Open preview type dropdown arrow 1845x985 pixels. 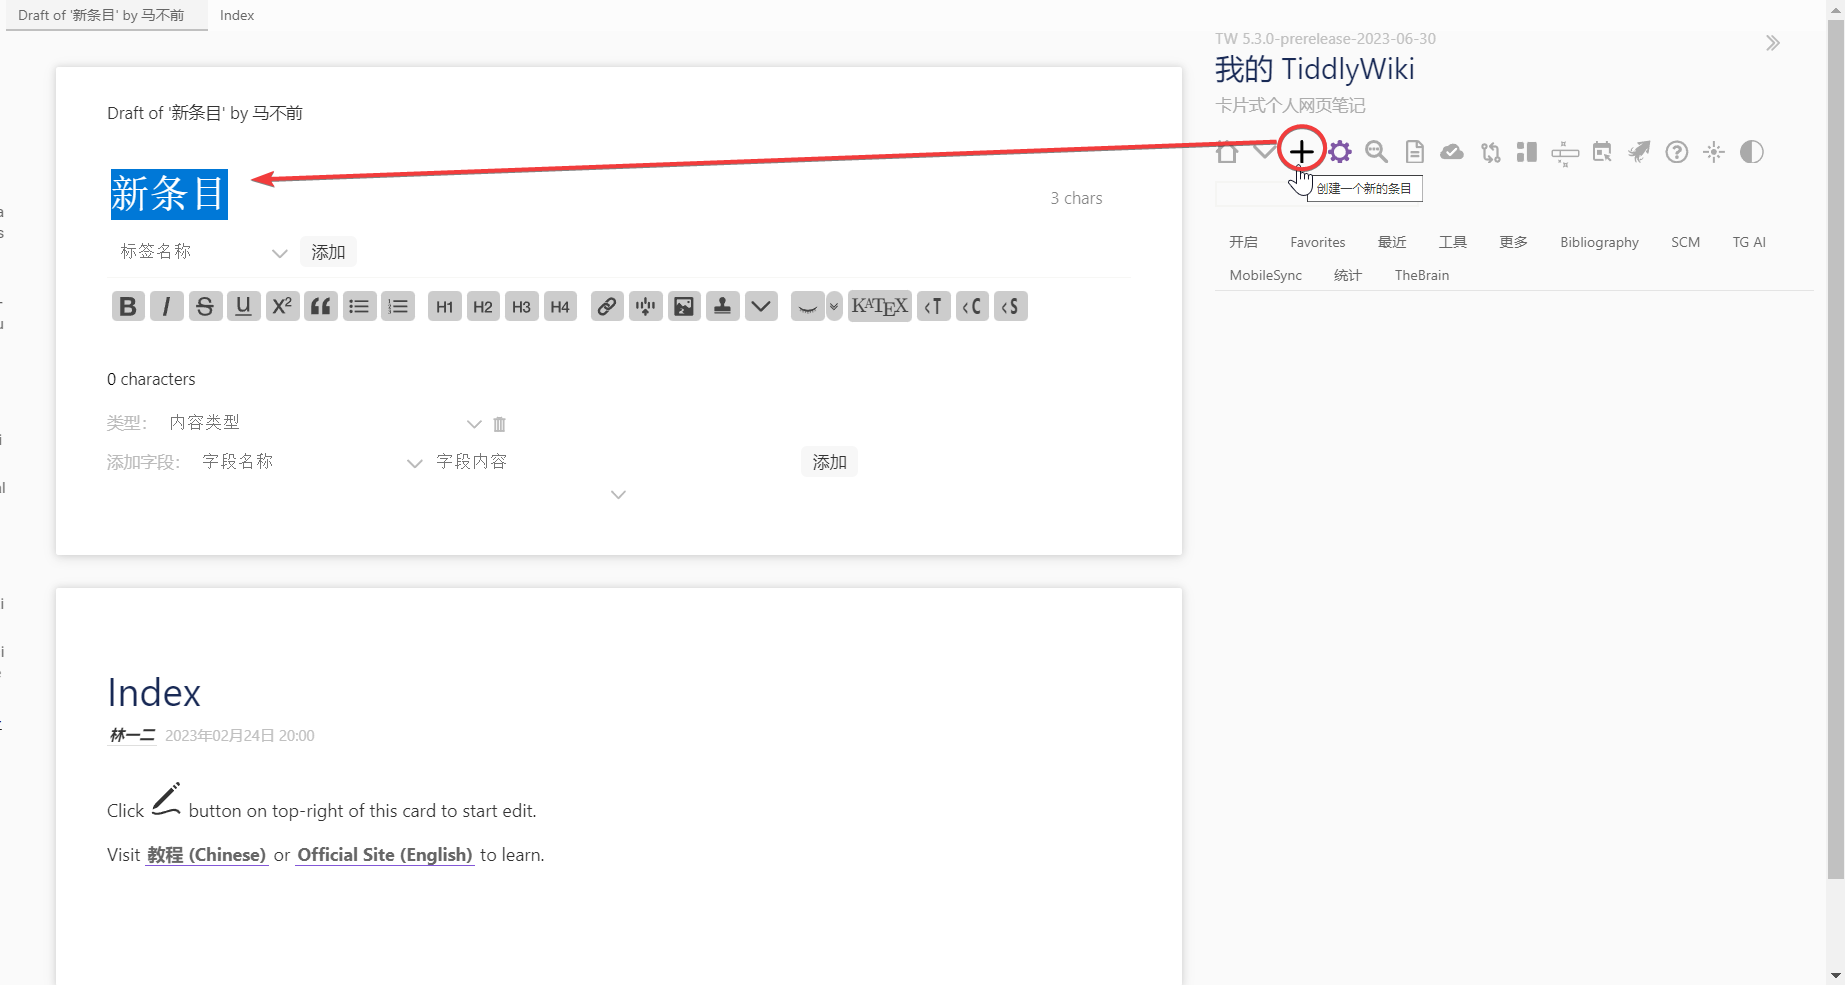[x=834, y=306]
